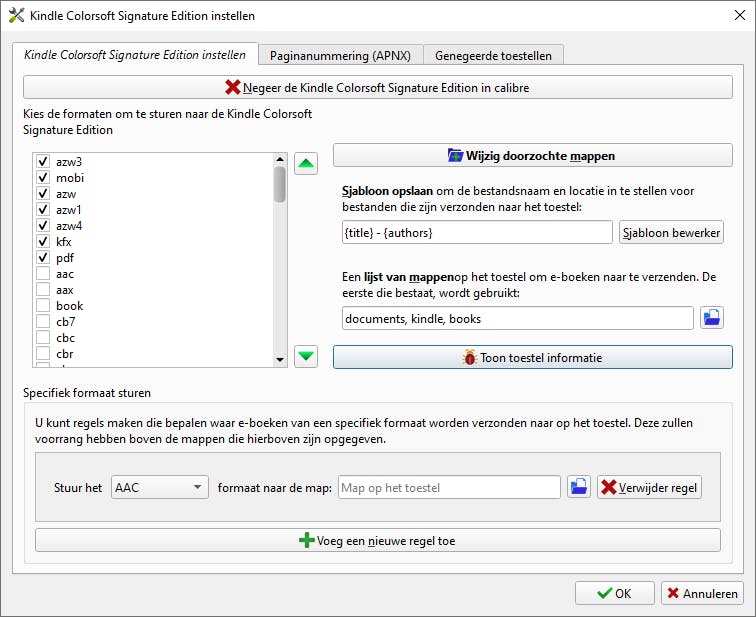Browse folder icon beside Map op het toestel
Viewport: 756px width, 617px height.
[579, 487]
